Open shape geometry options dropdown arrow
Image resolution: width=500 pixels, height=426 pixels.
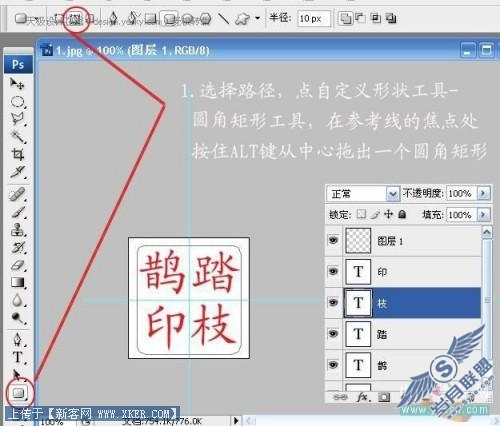click(257, 18)
